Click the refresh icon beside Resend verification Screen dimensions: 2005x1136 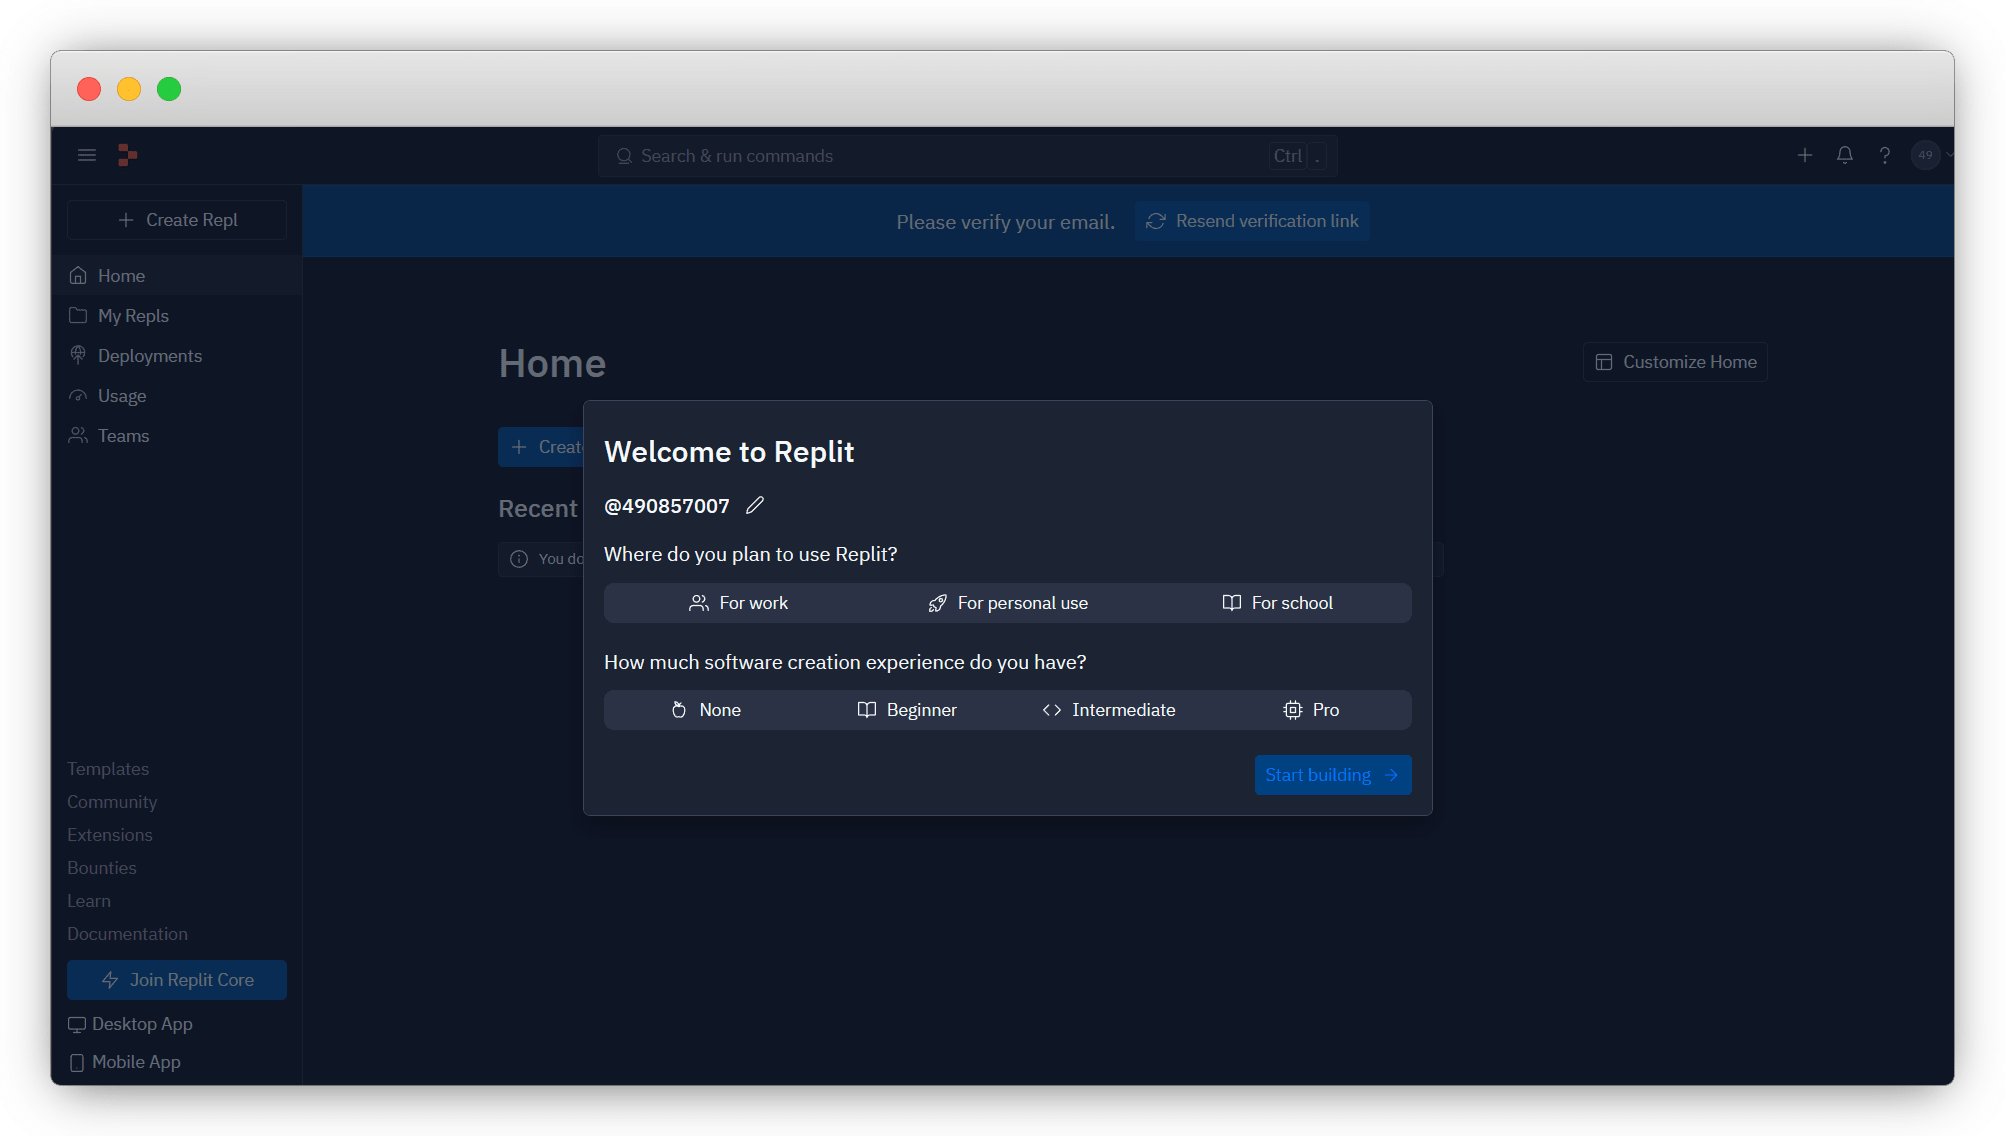(x=1156, y=221)
